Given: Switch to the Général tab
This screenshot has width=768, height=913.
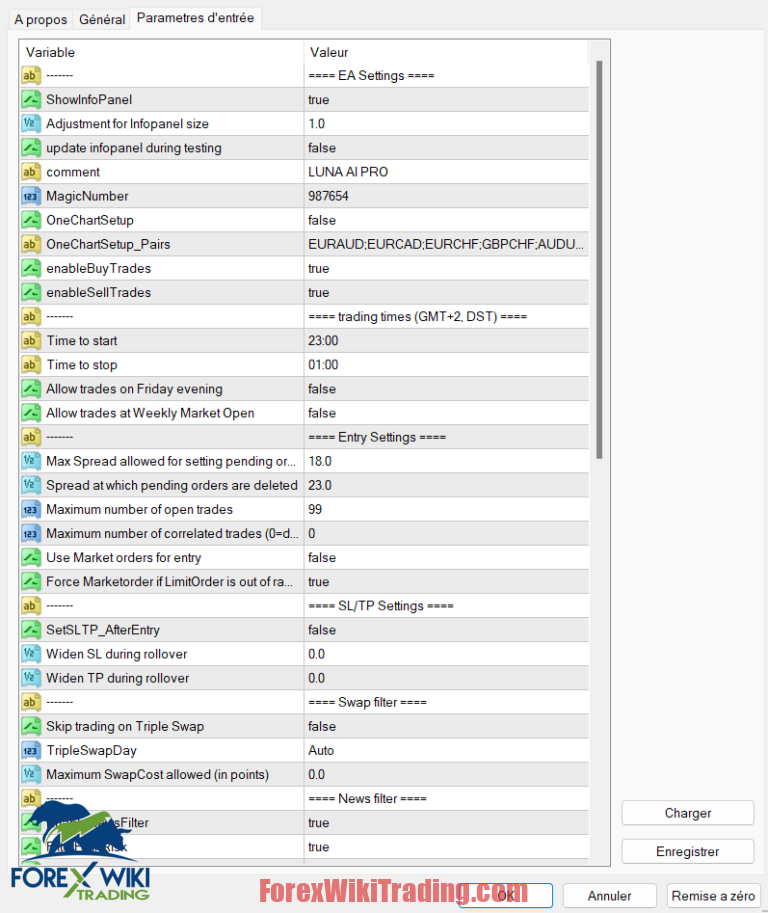Looking at the screenshot, I should point(102,19).
